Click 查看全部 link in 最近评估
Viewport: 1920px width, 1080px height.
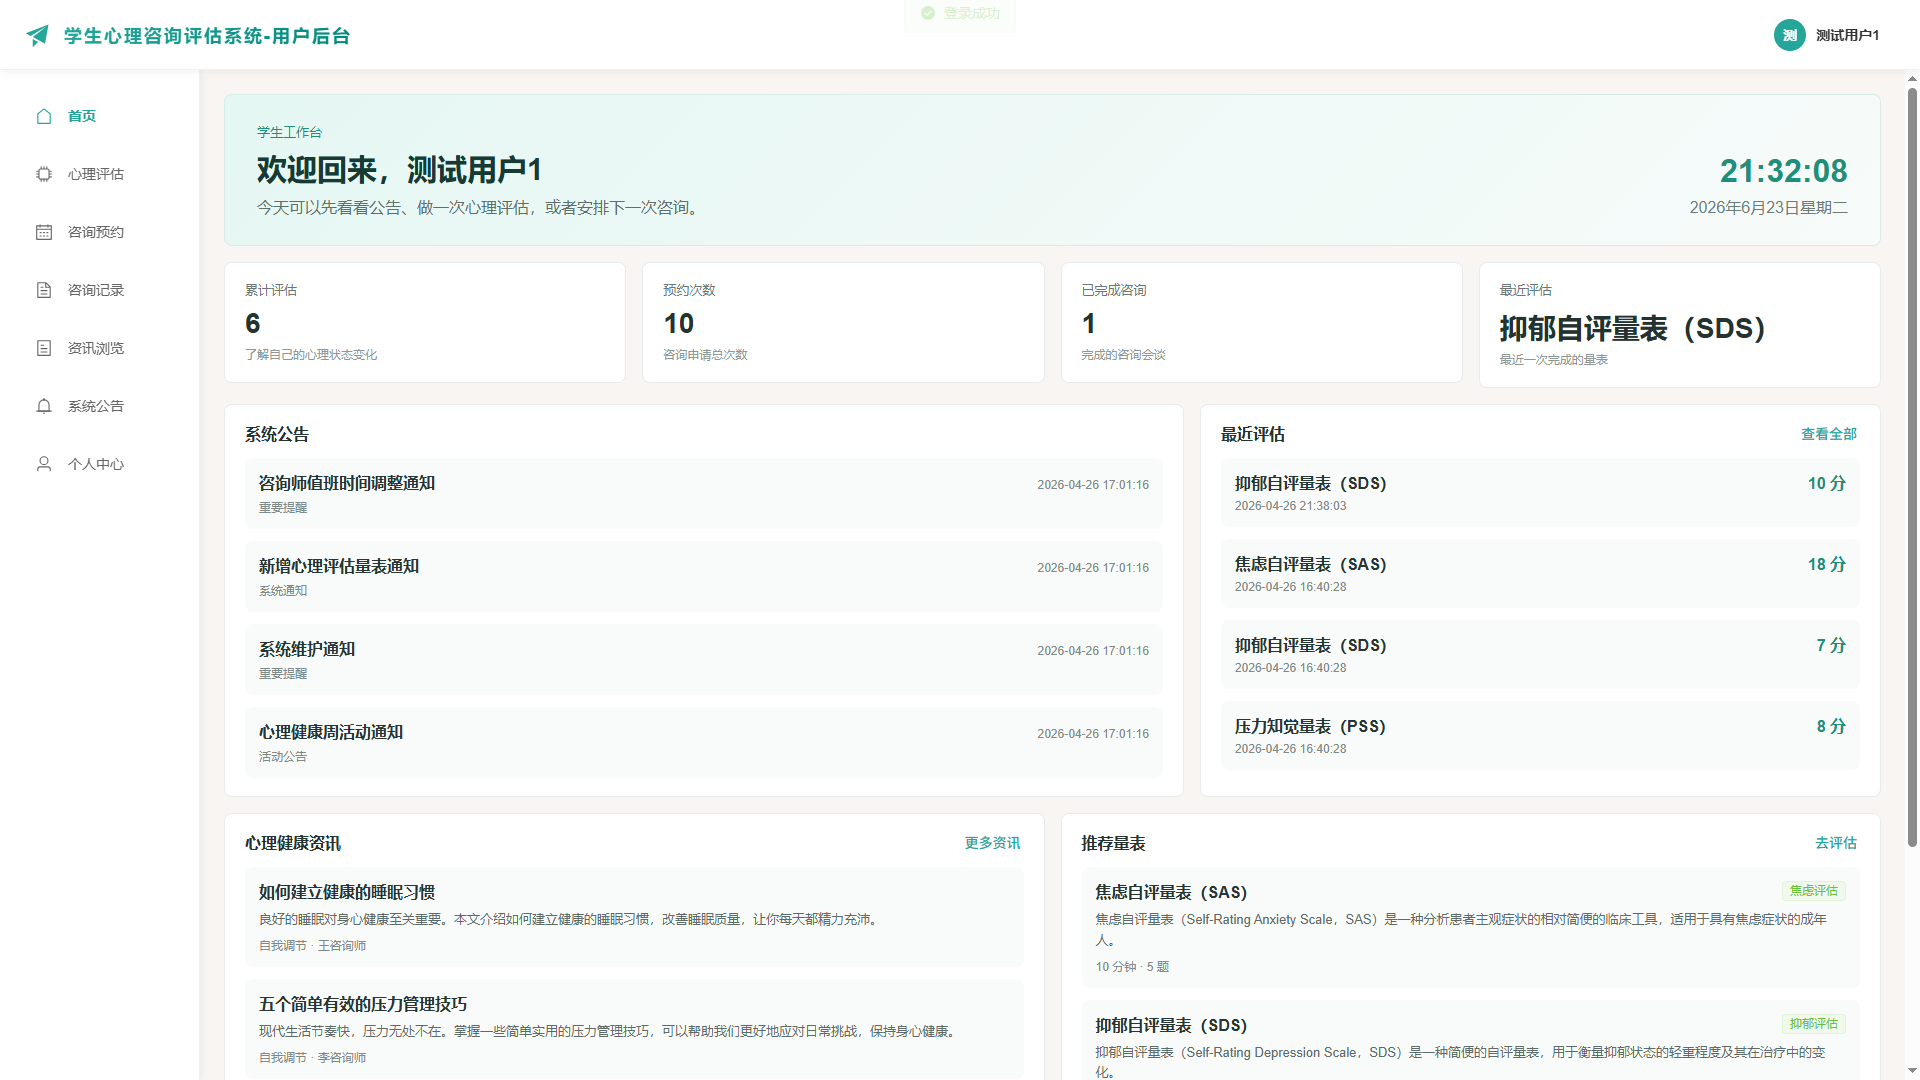(x=1828, y=434)
